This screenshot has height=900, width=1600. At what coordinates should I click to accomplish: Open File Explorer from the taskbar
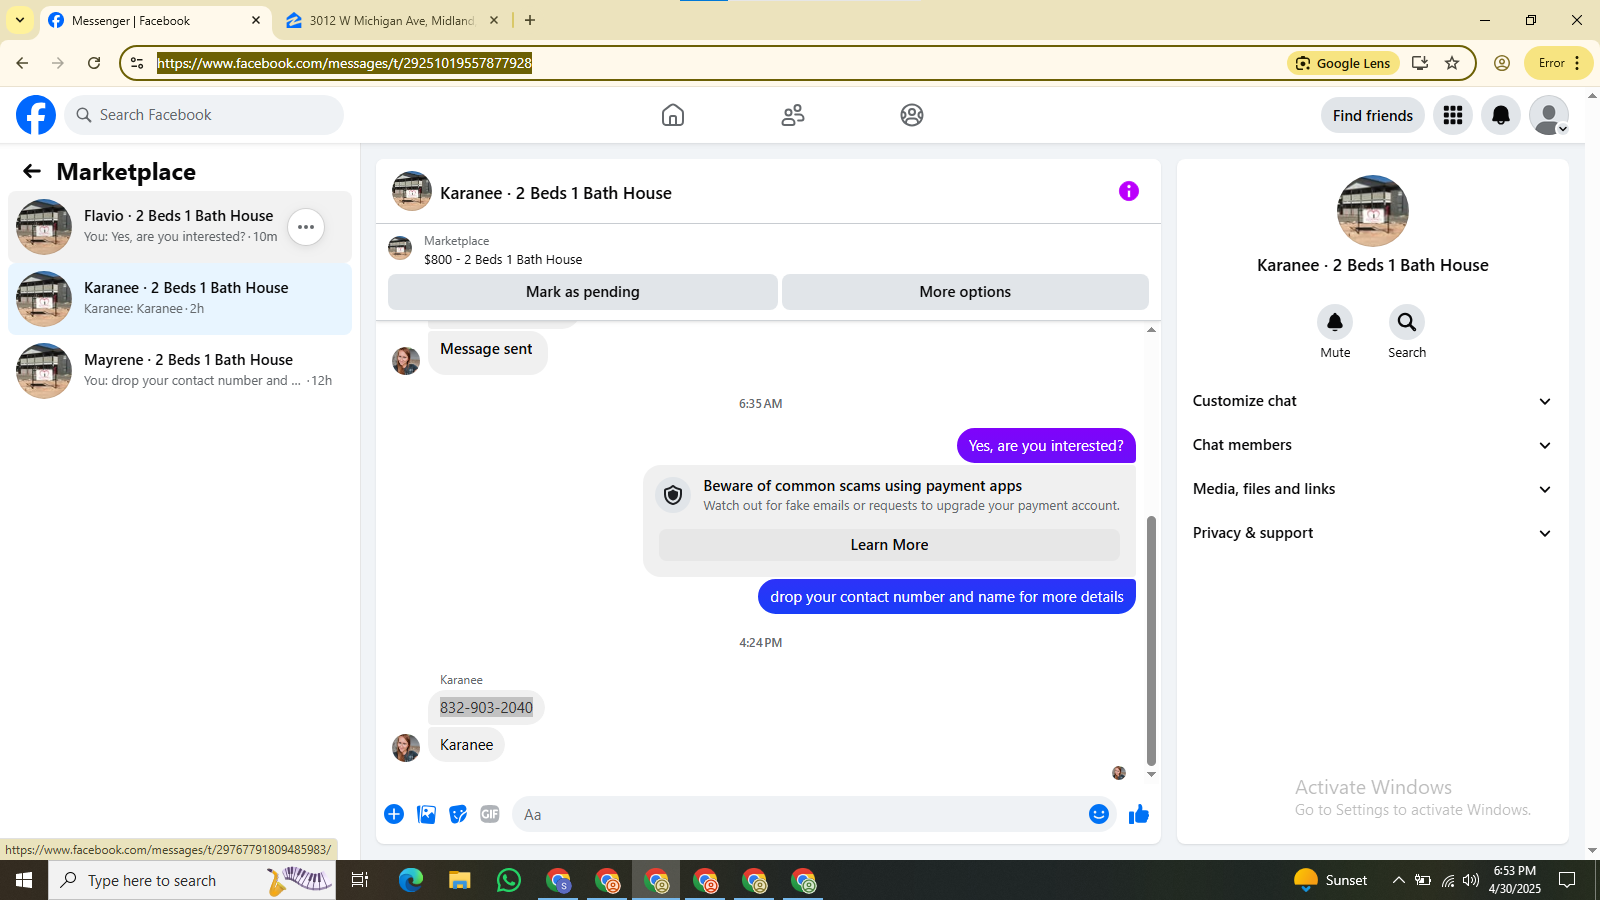tap(460, 880)
